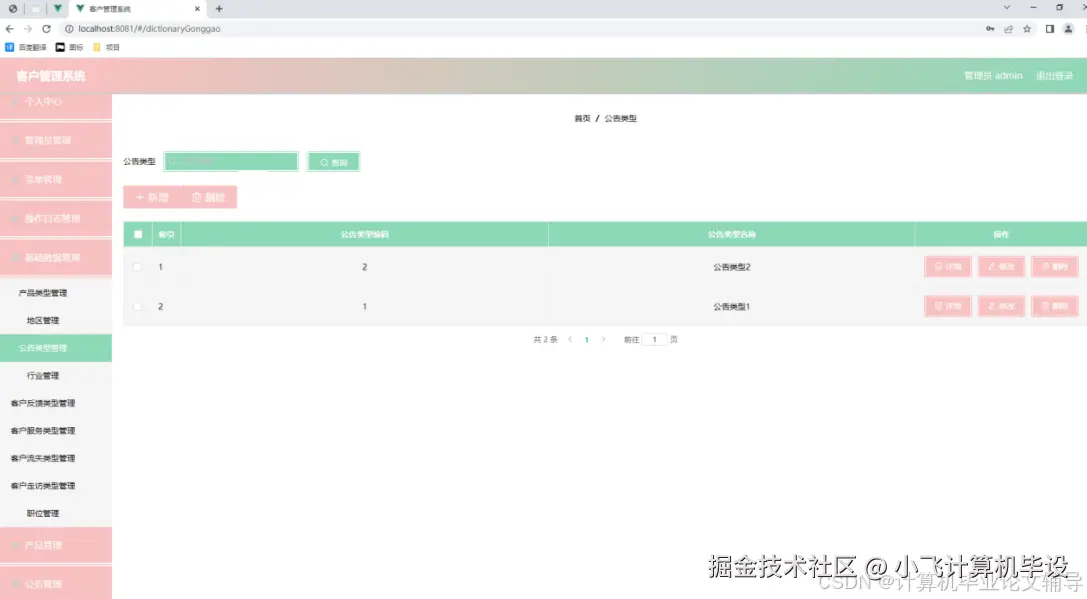Click the 前往 page jump input box
Viewport: 1087px width, 599px height.
654,340
